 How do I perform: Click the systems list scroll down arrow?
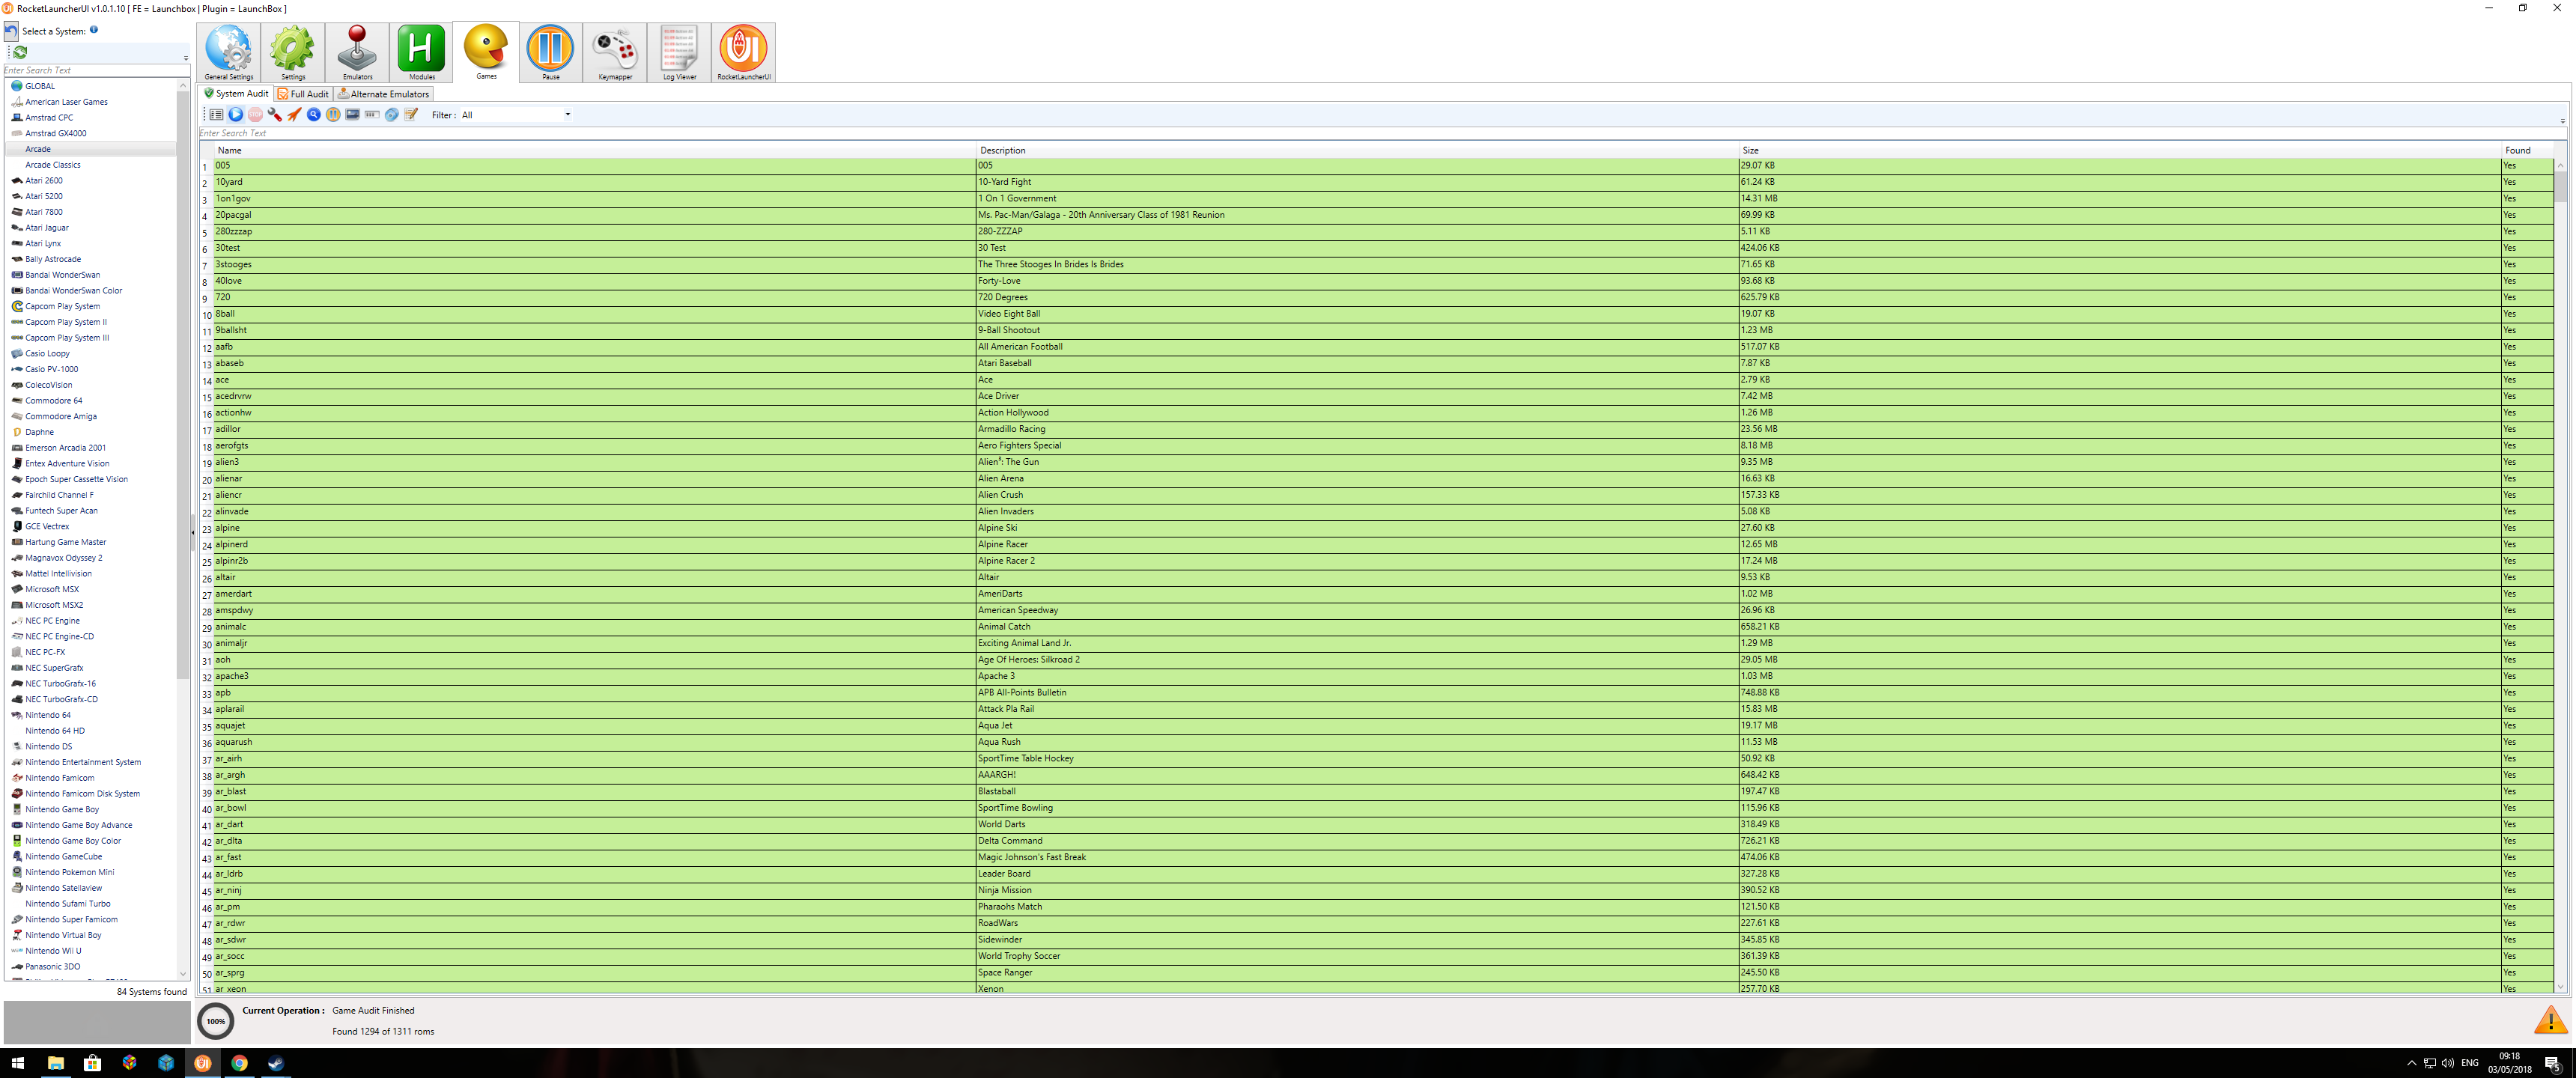point(182,973)
